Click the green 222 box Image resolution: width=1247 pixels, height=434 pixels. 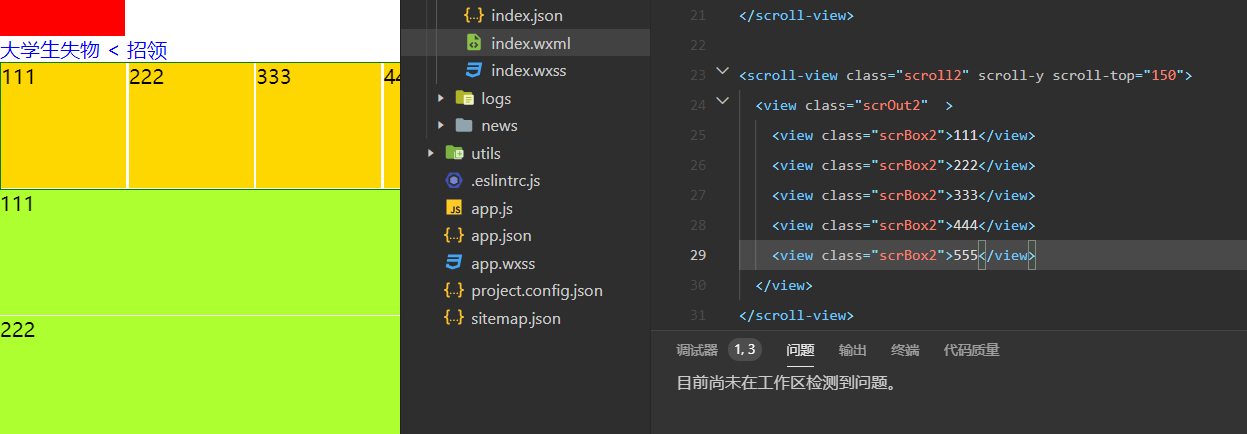tap(200, 375)
